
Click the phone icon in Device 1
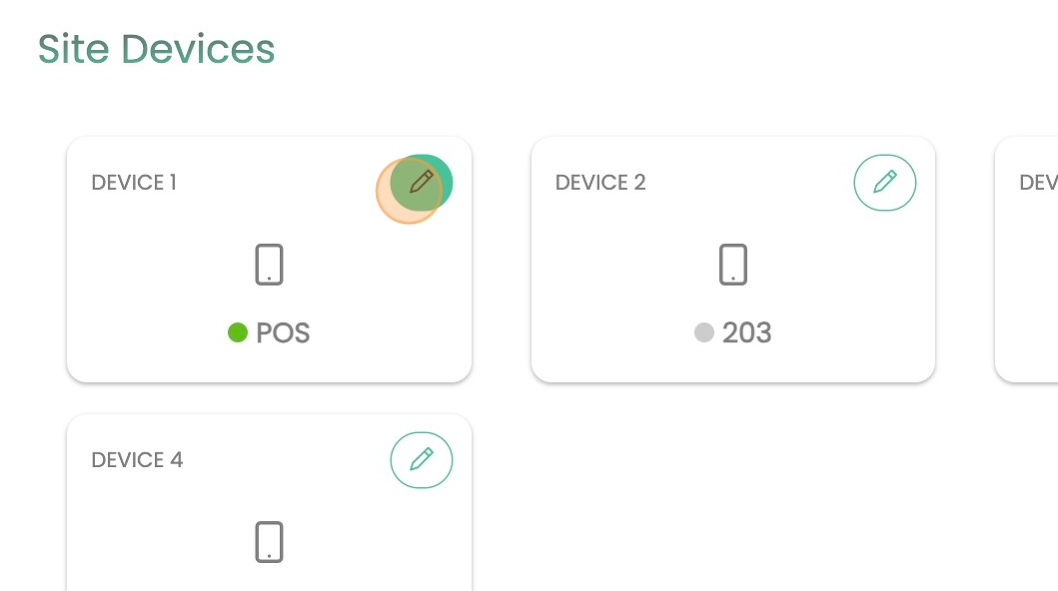click(x=269, y=265)
